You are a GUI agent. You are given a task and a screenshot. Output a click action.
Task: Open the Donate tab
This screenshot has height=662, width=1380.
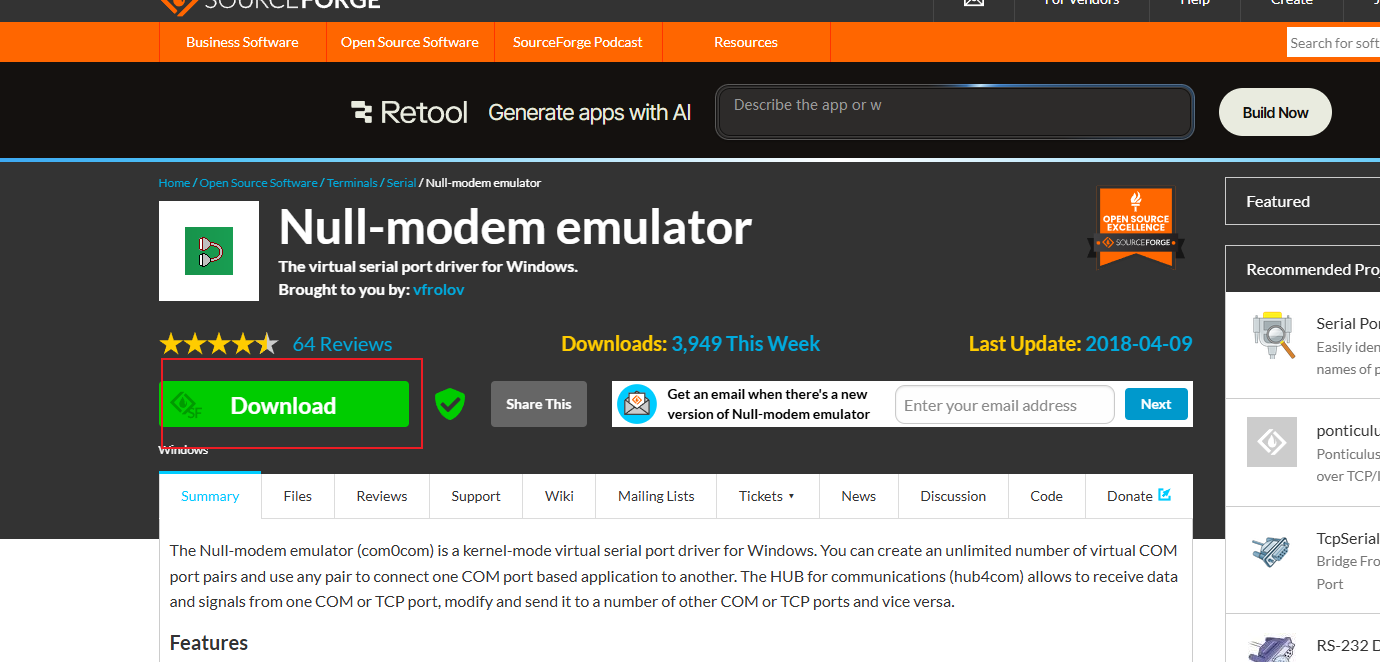tap(1139, 496)
